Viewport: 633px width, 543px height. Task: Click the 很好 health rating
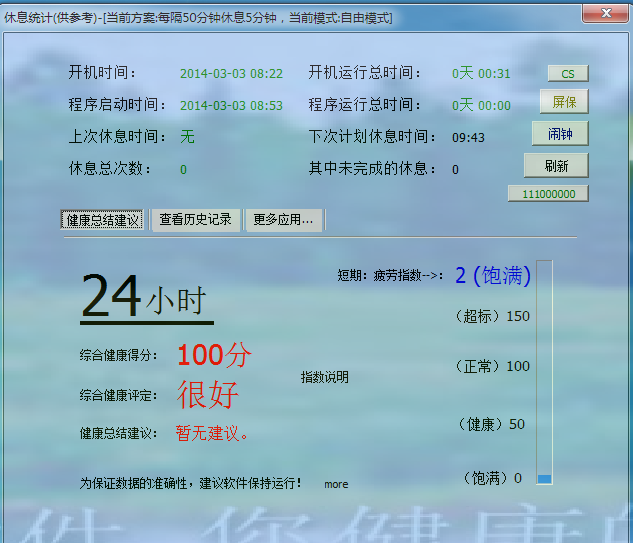click(x=208, y=394)
